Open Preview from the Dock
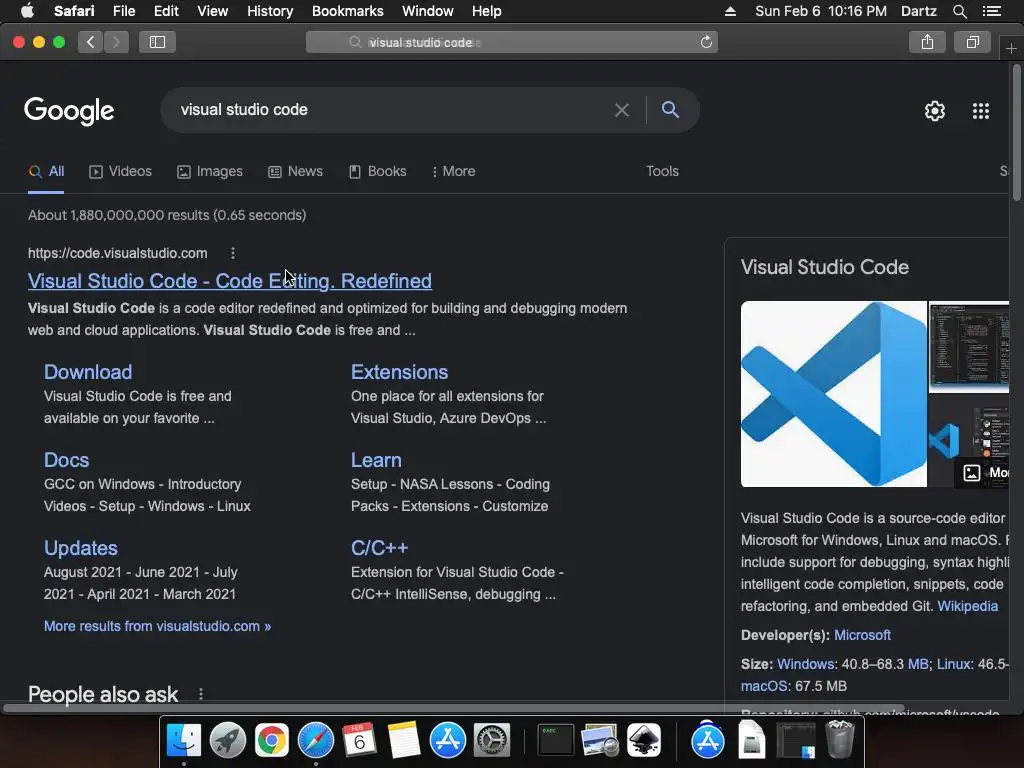Screen dimensions: 1024x768 pyautogui.click(x=600, y=741)
